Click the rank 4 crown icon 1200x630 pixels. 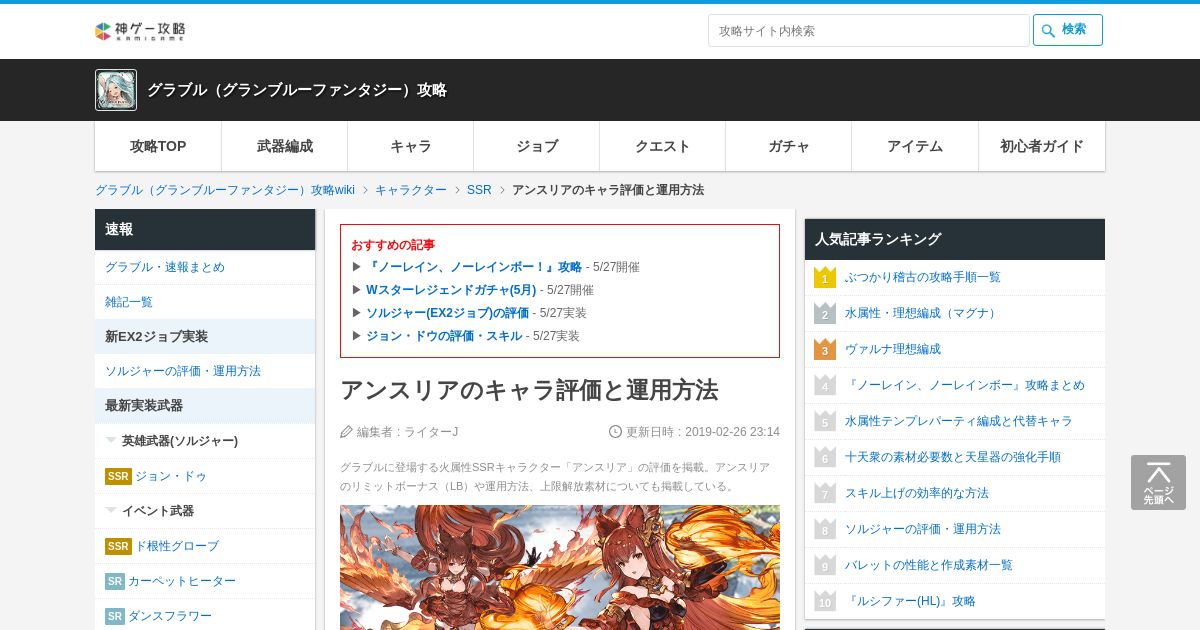(x=825, y=385)
